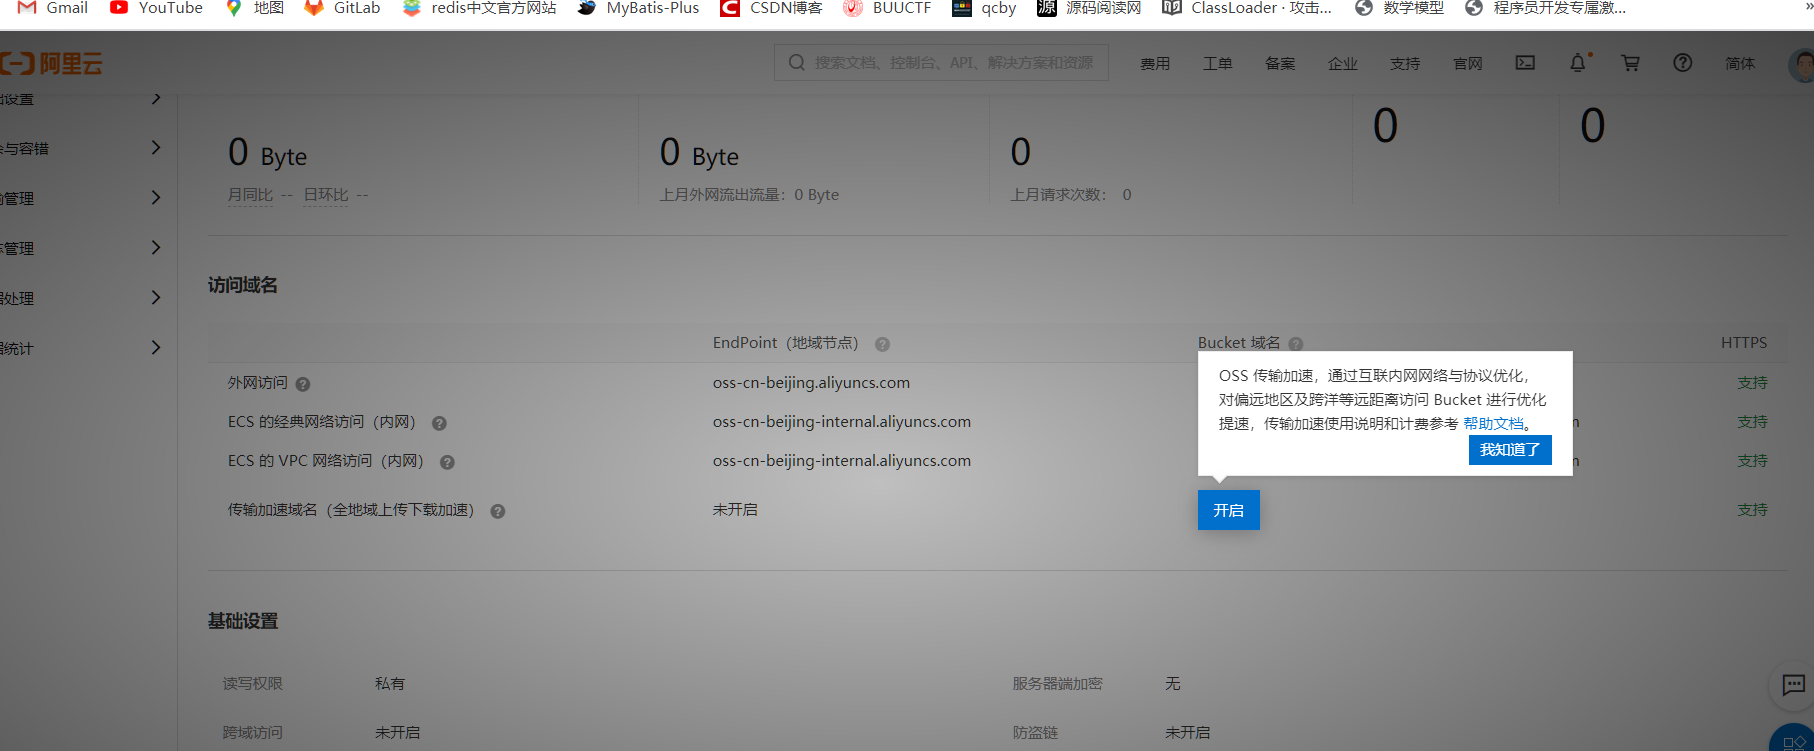
Task: Click the 访问域名 section heading
Action: click(x=243, y=286)
